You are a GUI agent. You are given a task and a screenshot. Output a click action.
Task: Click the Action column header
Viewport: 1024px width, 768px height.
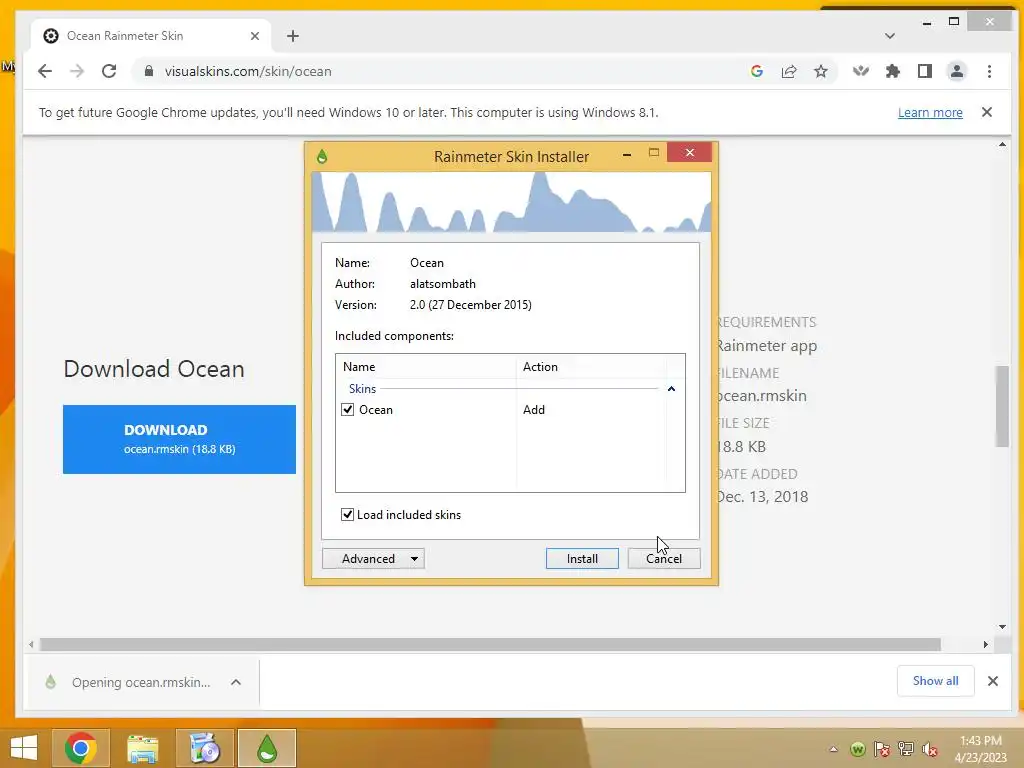pos(591,366)
